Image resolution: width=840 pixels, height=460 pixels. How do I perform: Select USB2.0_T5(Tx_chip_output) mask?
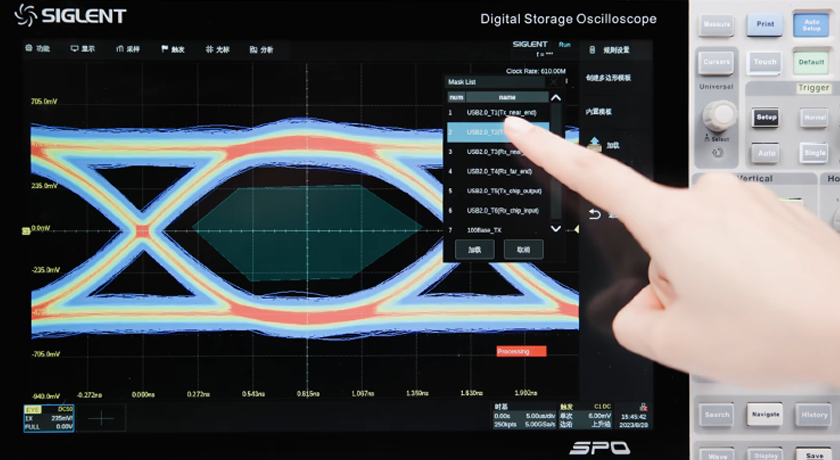(502, 191)
